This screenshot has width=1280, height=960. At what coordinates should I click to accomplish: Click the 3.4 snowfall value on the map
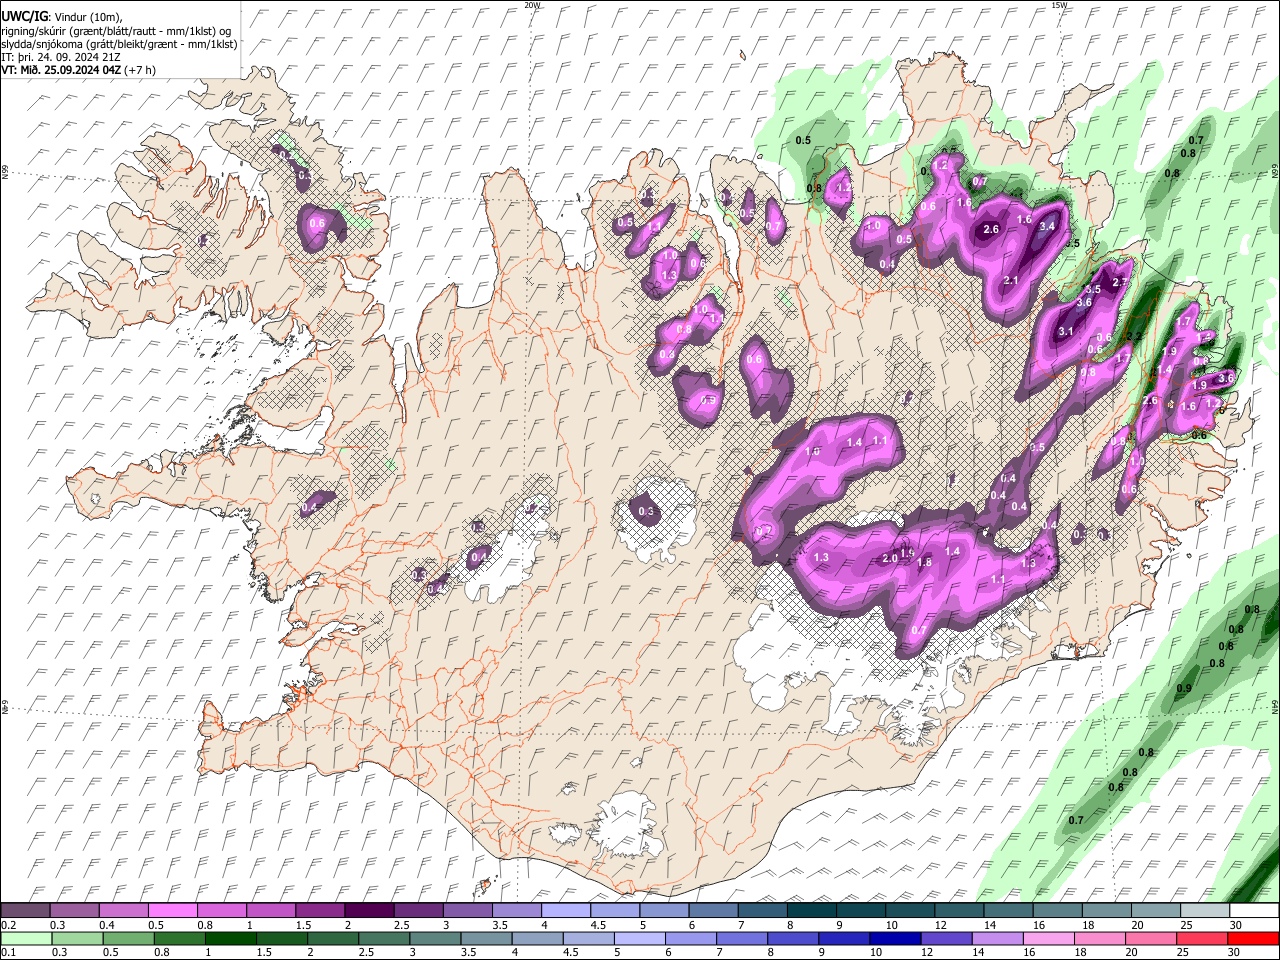[x=1048, y=227]
